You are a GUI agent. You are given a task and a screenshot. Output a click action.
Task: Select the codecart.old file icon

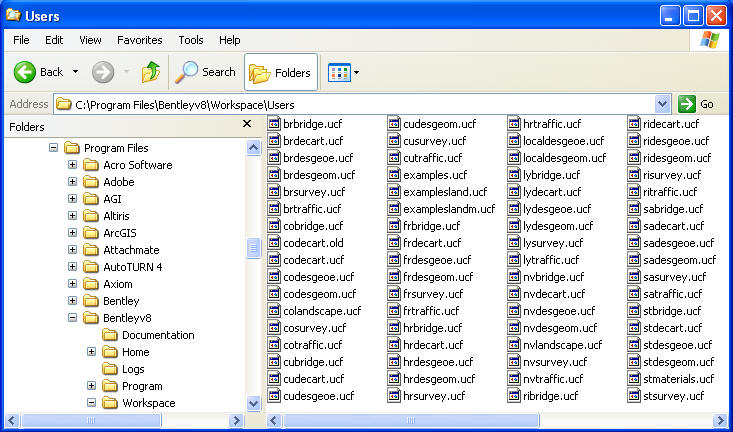tap(274, 243)
